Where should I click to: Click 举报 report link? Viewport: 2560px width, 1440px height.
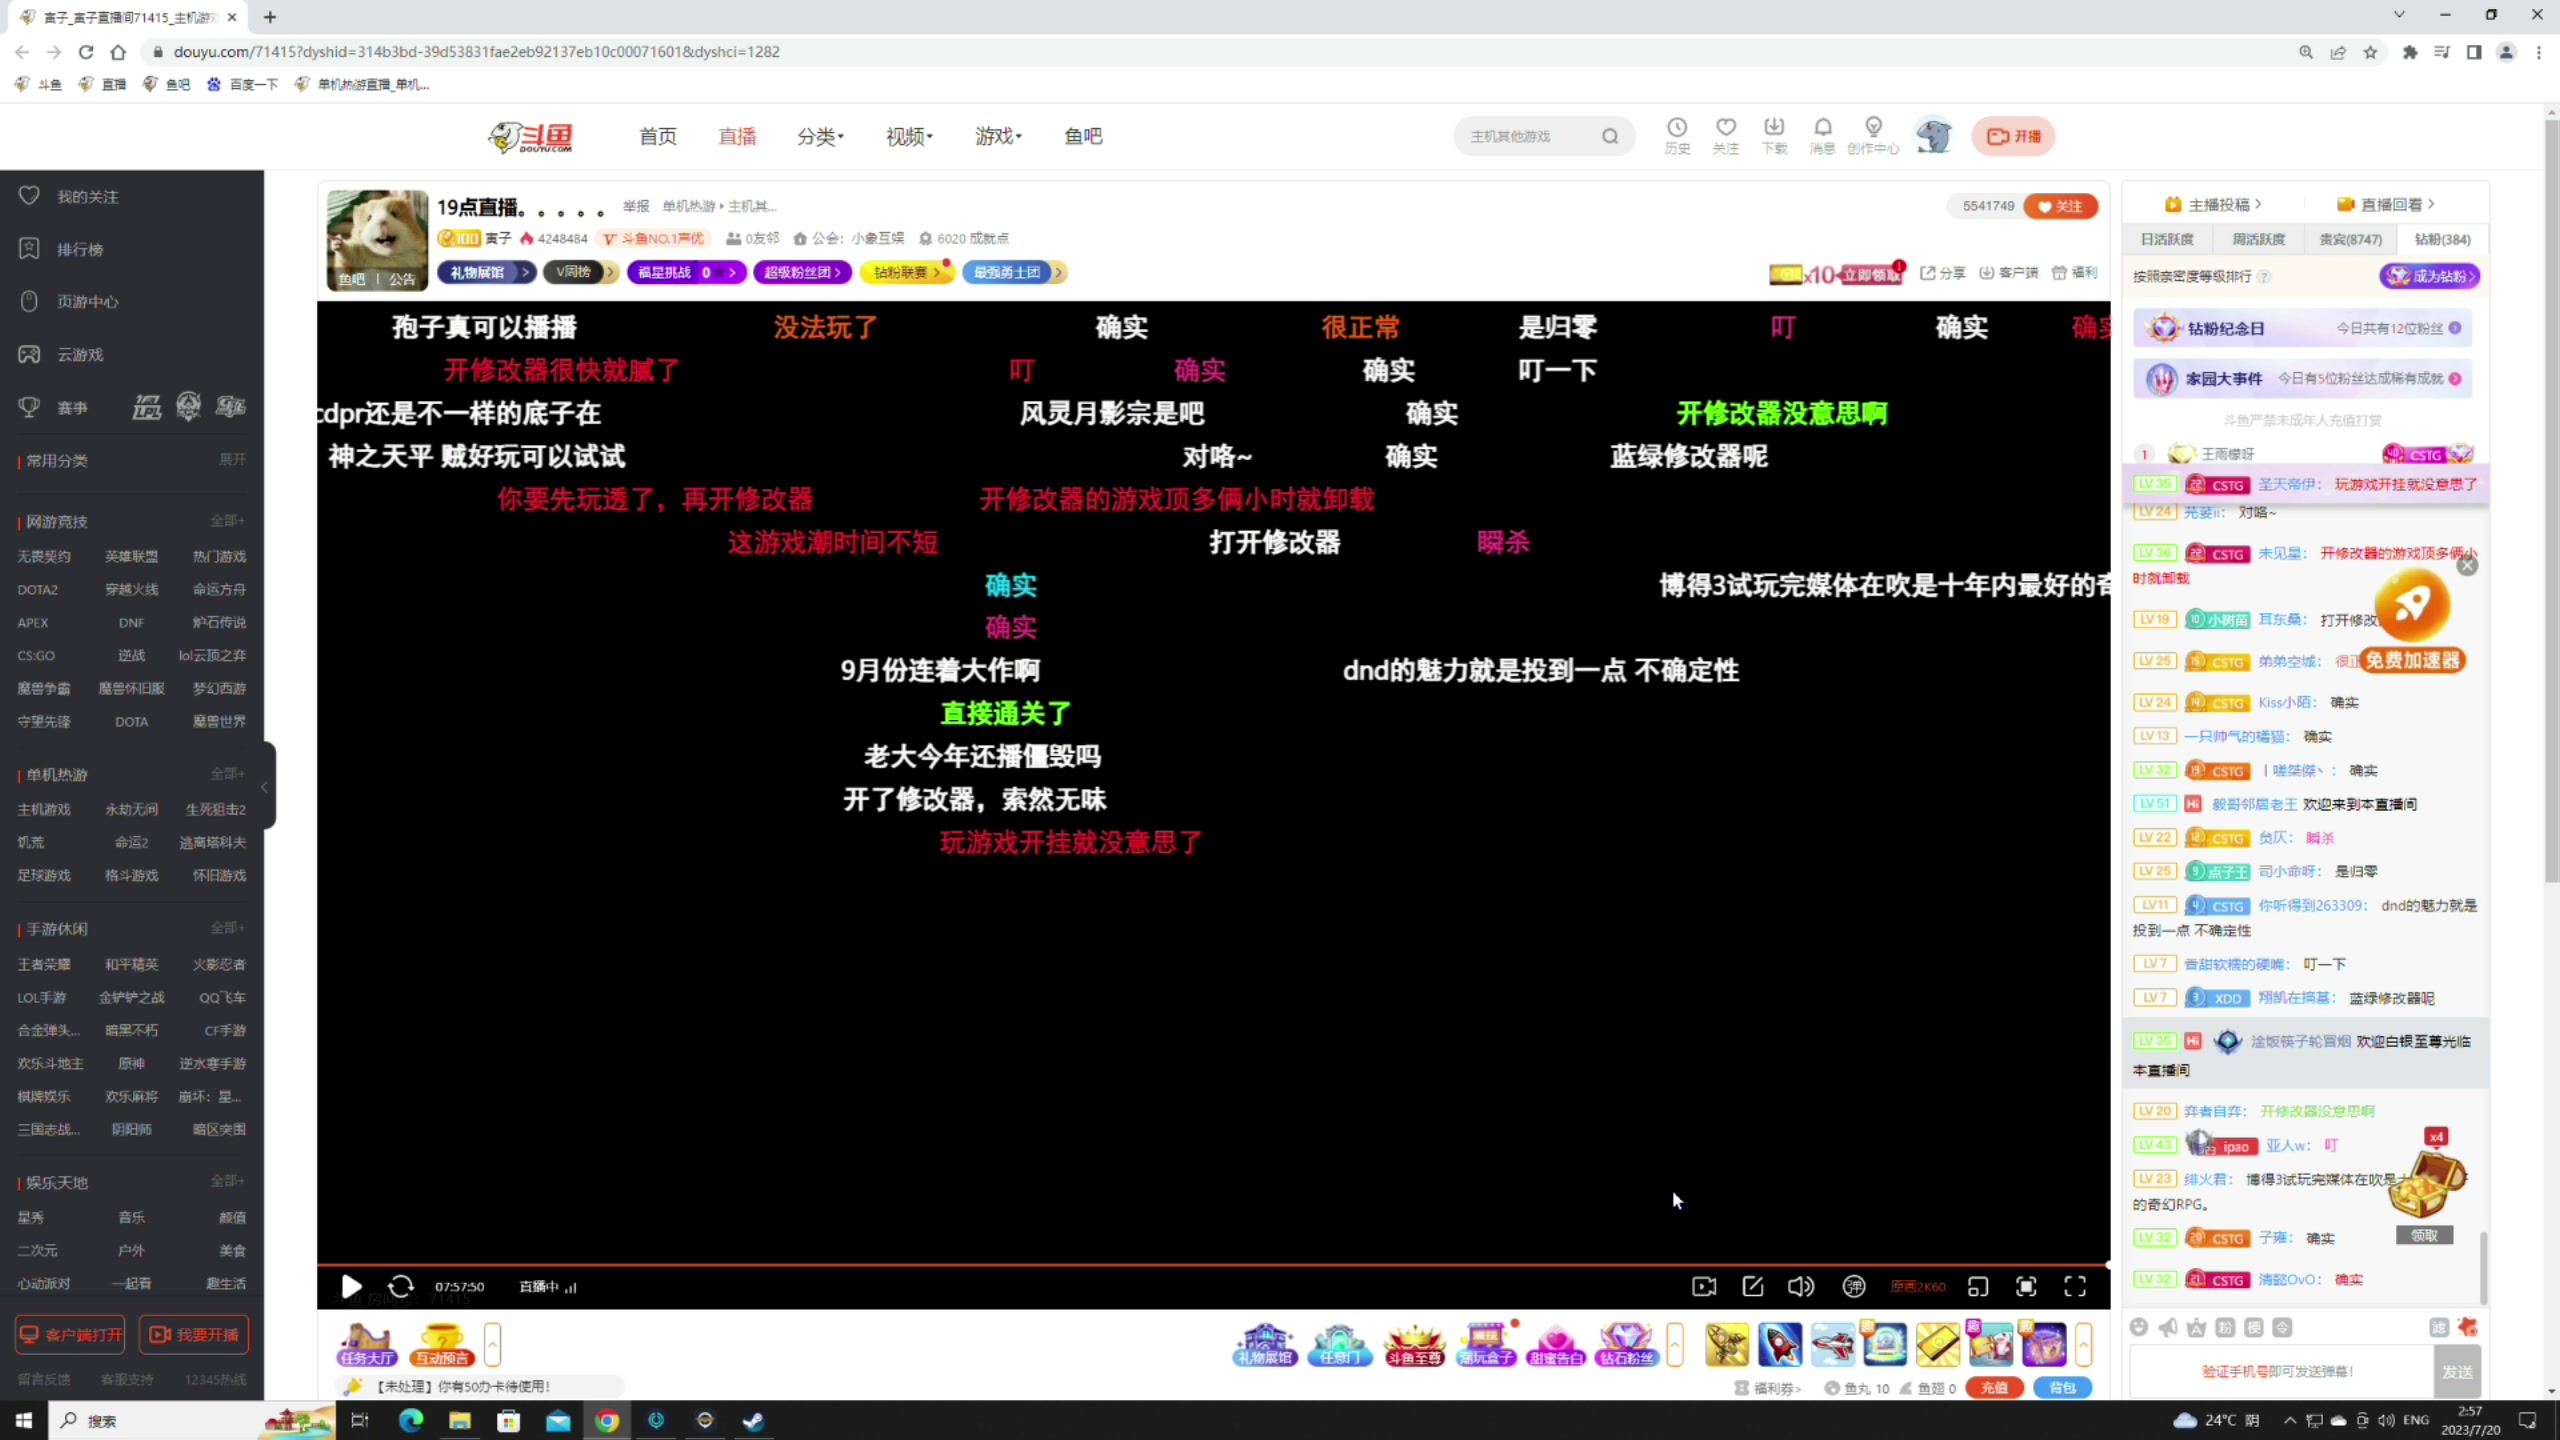[636, 206]
